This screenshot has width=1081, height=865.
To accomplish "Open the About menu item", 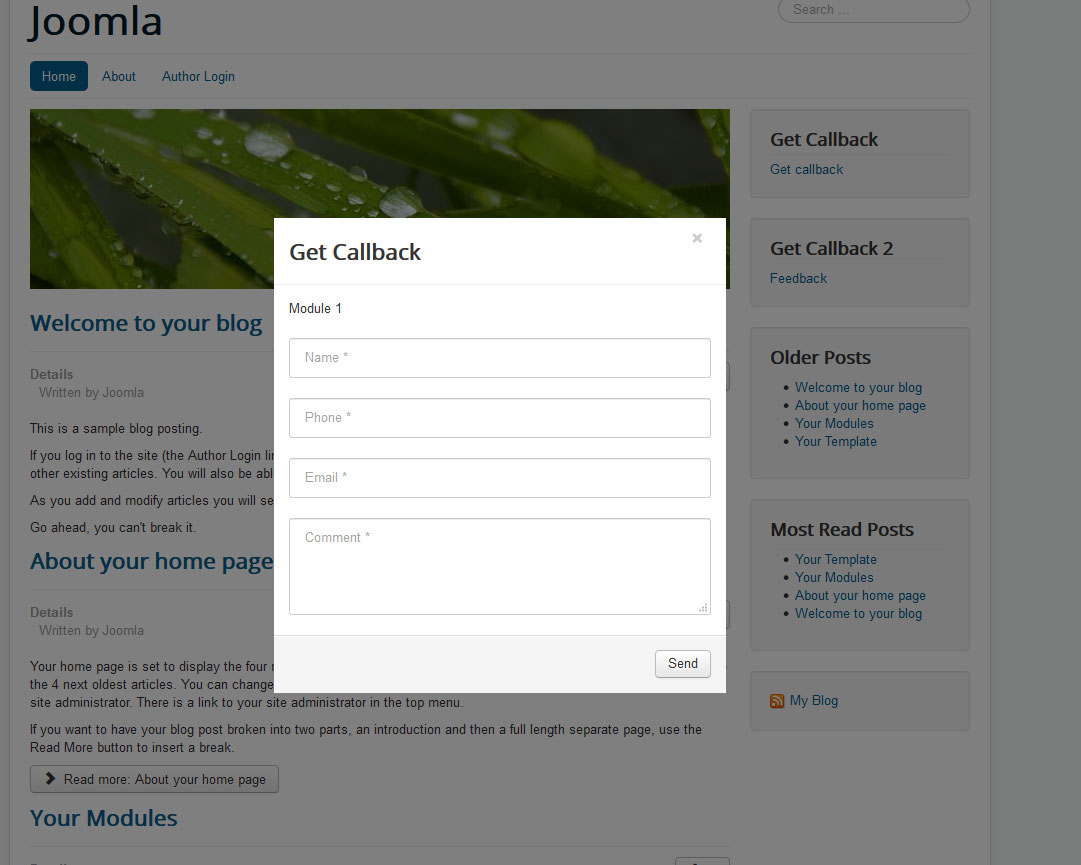I will [x=119, y=77].
